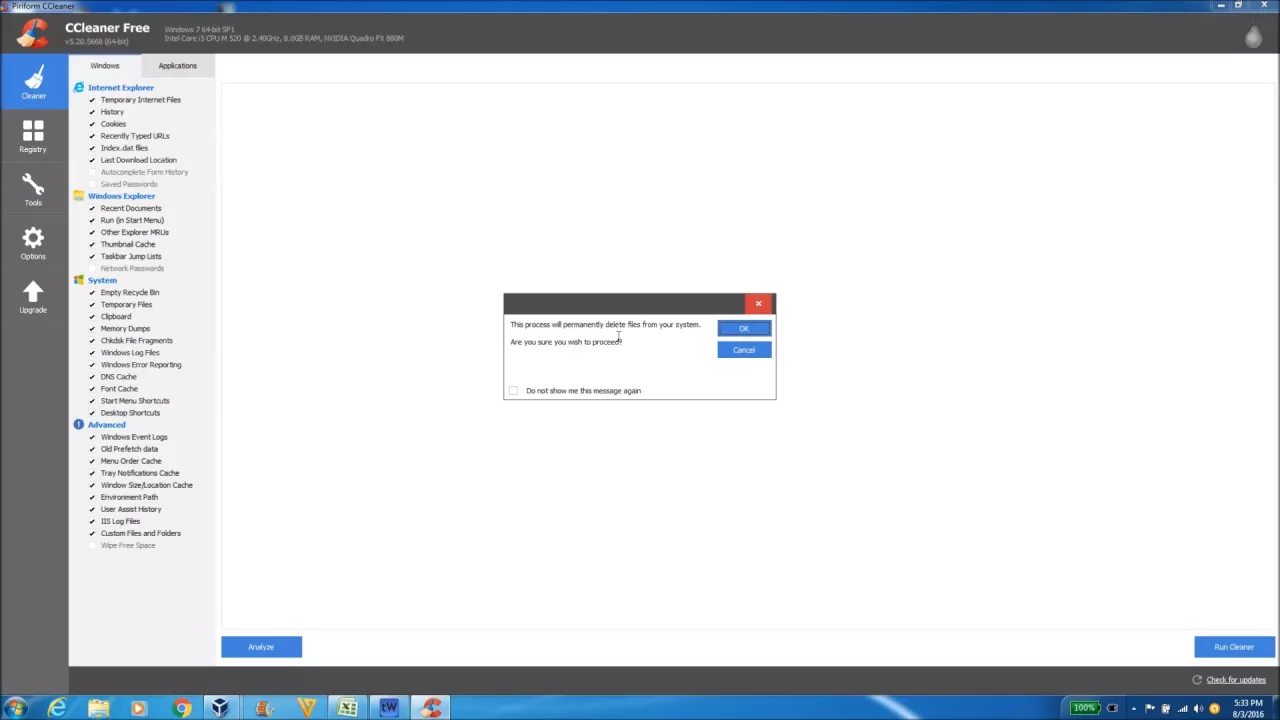This screenshot has width=1280, height=720.
Task: Open File Explorer from the taskbar
Action: coord(98,708)
